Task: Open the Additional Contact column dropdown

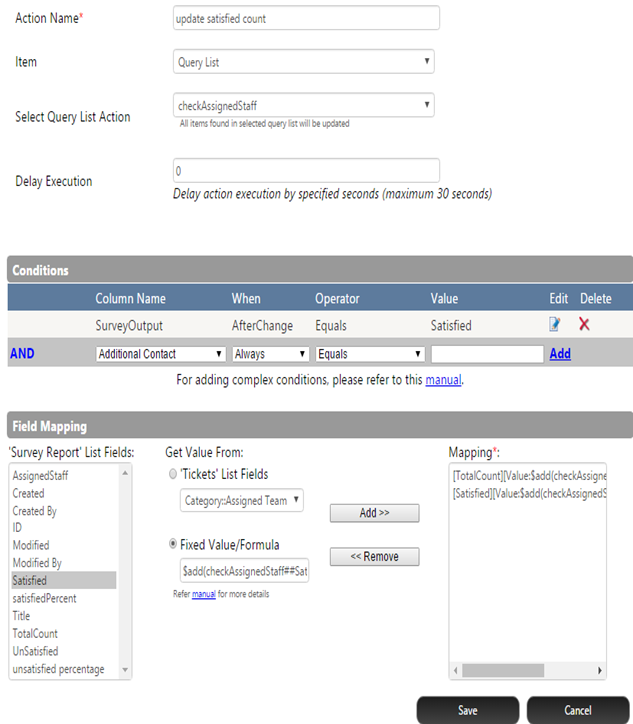Action: (161, 354)
